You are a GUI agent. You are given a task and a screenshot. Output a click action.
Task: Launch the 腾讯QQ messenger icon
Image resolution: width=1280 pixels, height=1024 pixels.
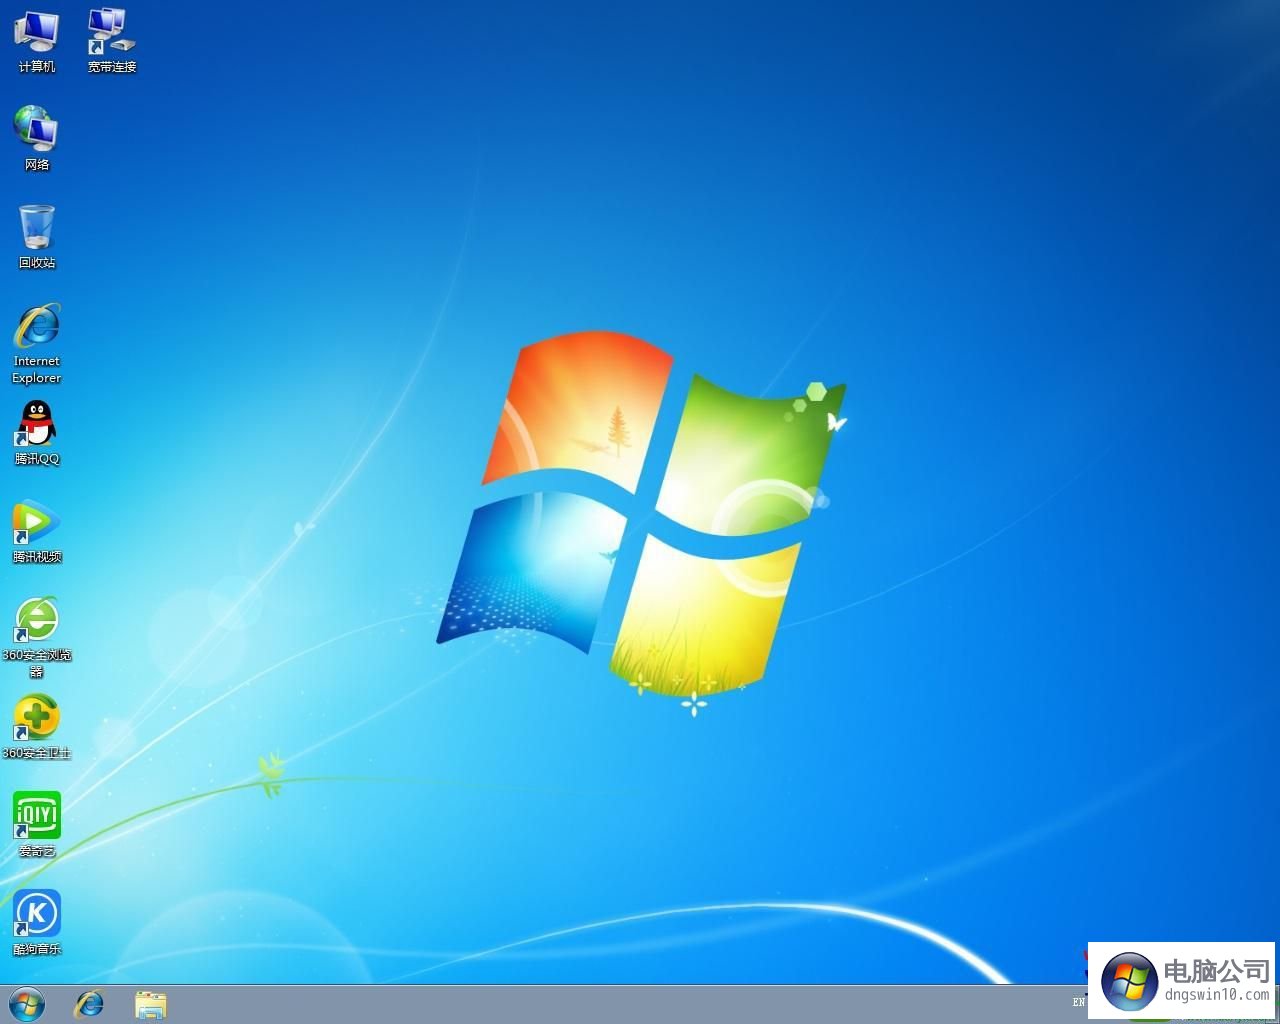(36, 425)
